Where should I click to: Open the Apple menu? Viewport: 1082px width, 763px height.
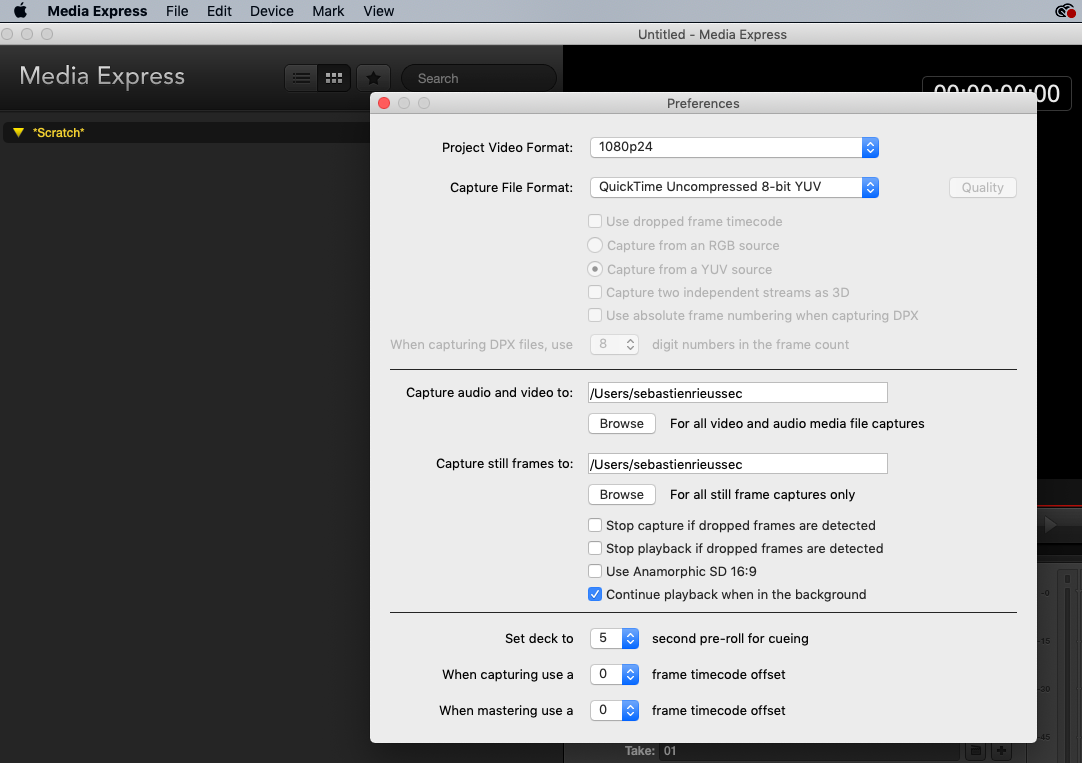click(20, 11)
